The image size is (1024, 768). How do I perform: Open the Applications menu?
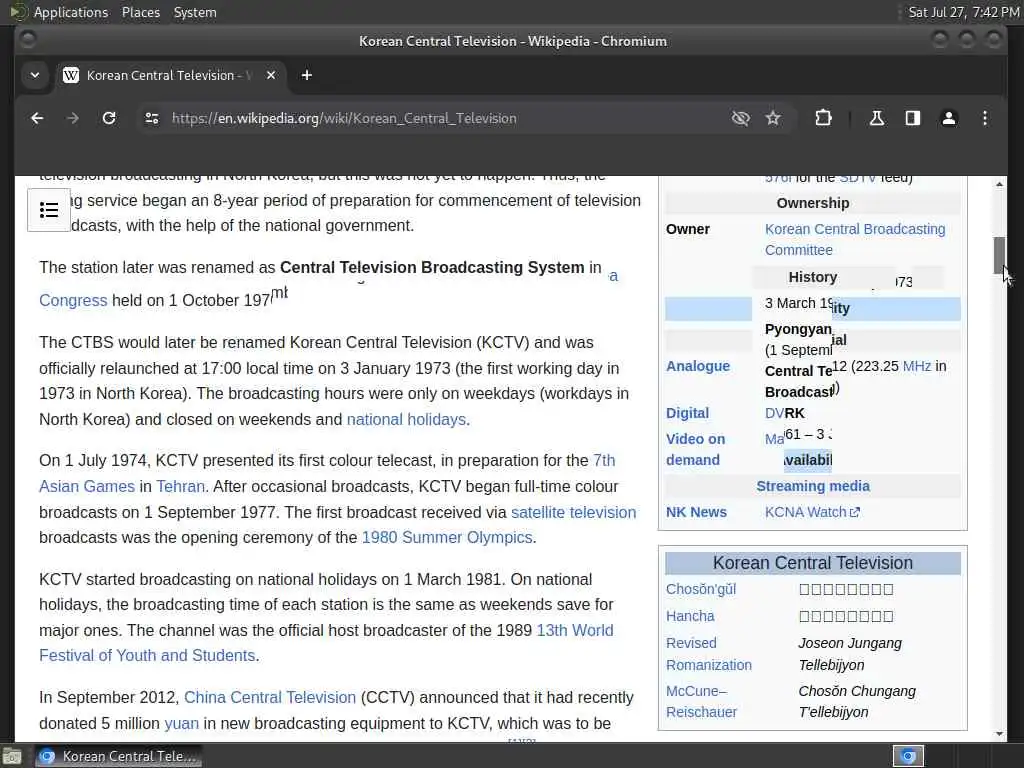coord(71,12)
